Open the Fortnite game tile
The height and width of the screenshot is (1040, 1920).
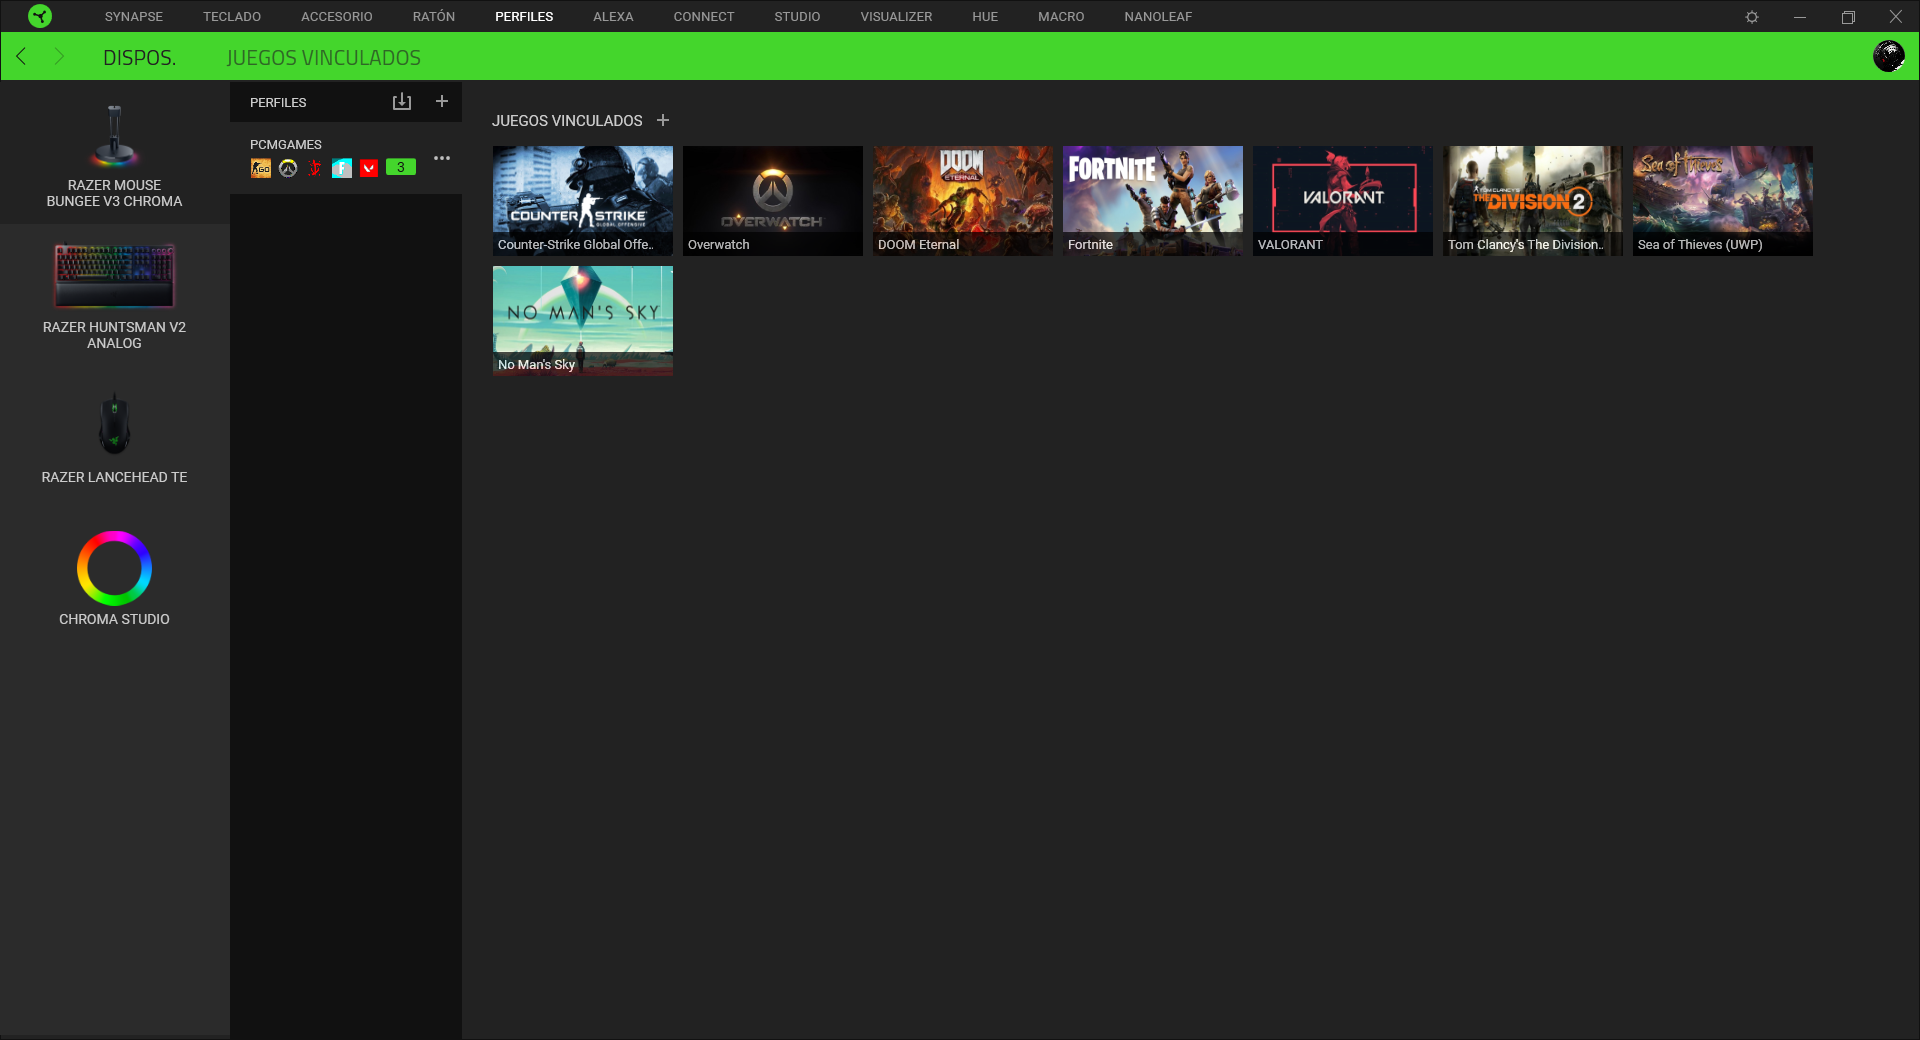click(1153, 201)
